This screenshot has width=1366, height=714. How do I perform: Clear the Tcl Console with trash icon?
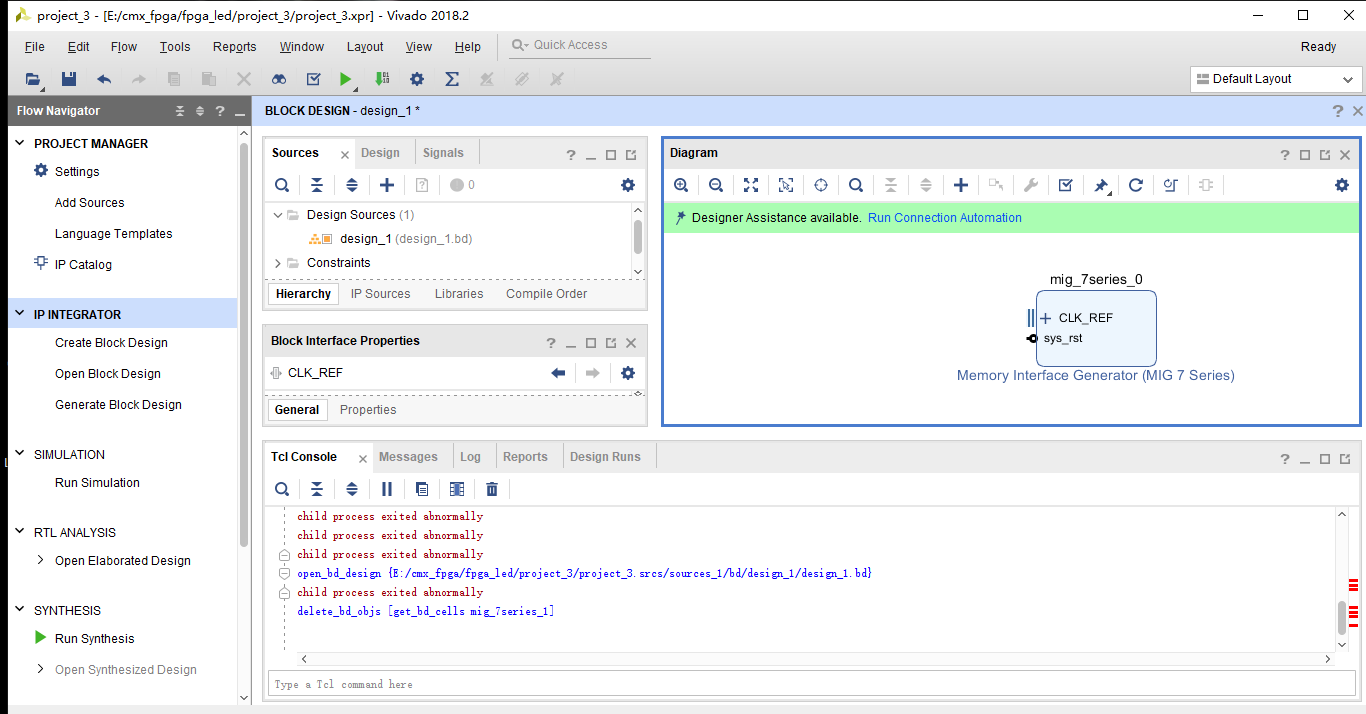[492, 489]
